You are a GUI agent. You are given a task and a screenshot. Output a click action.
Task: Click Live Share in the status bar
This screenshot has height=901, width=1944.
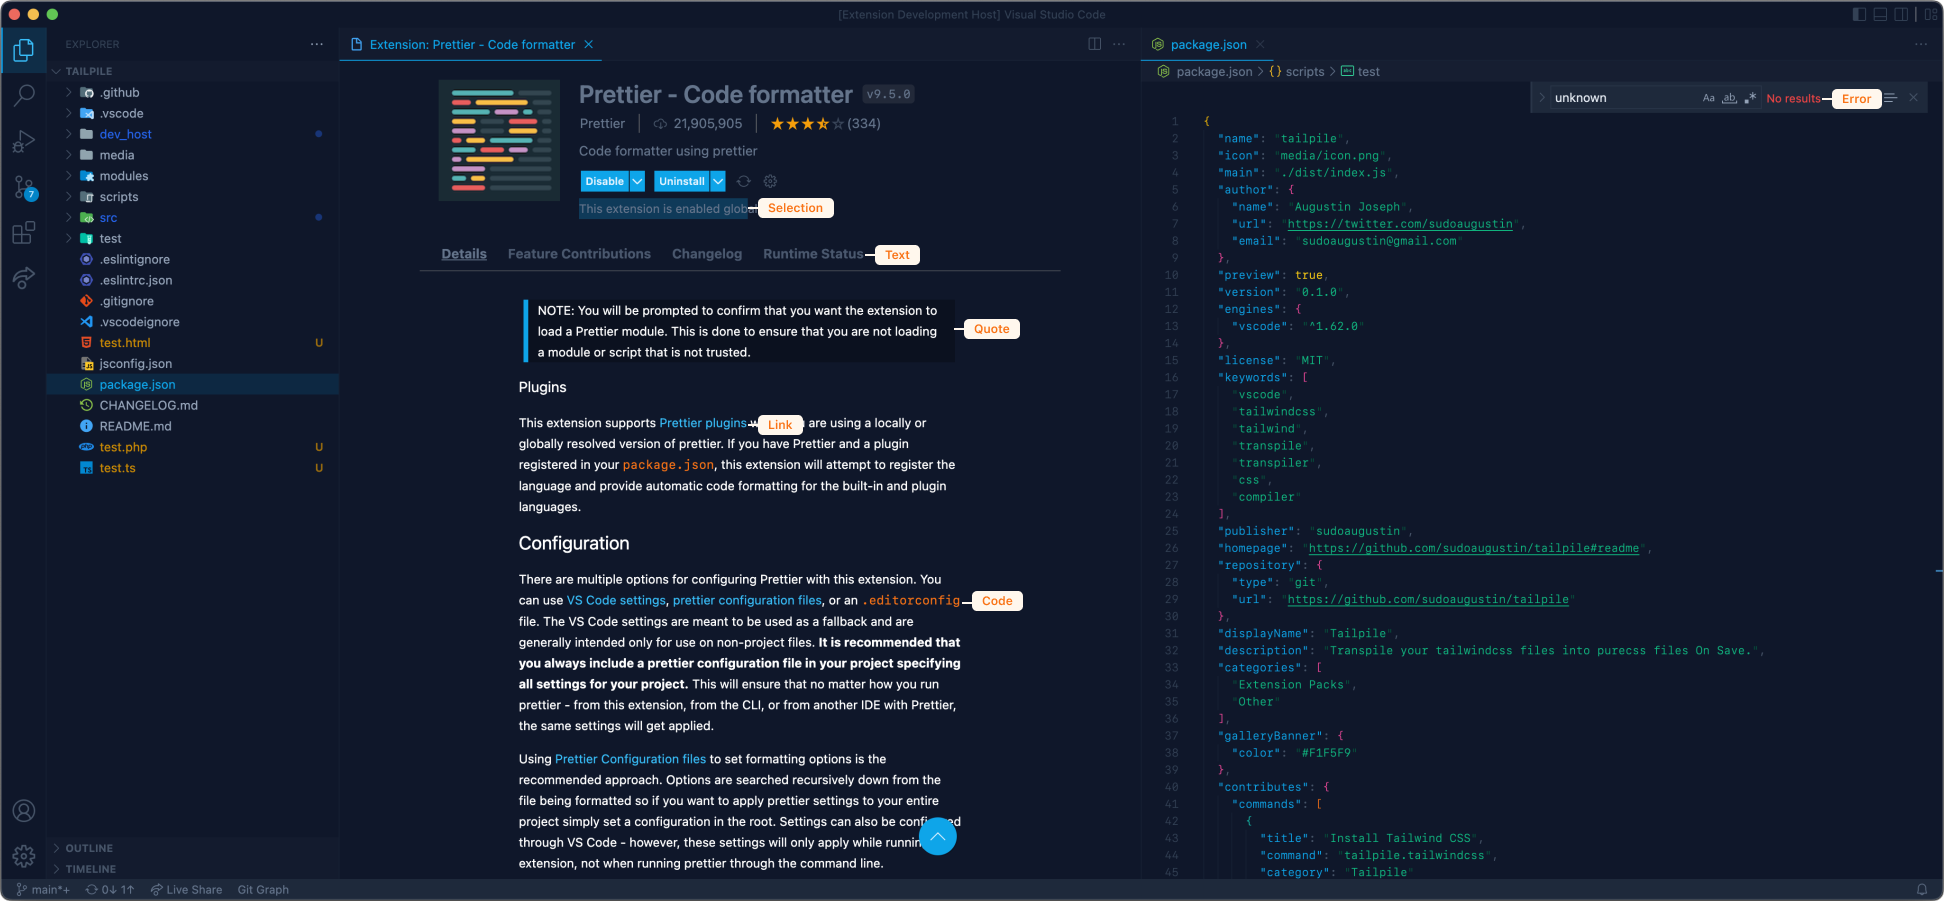pyautogui.click(x=187, y=890)
